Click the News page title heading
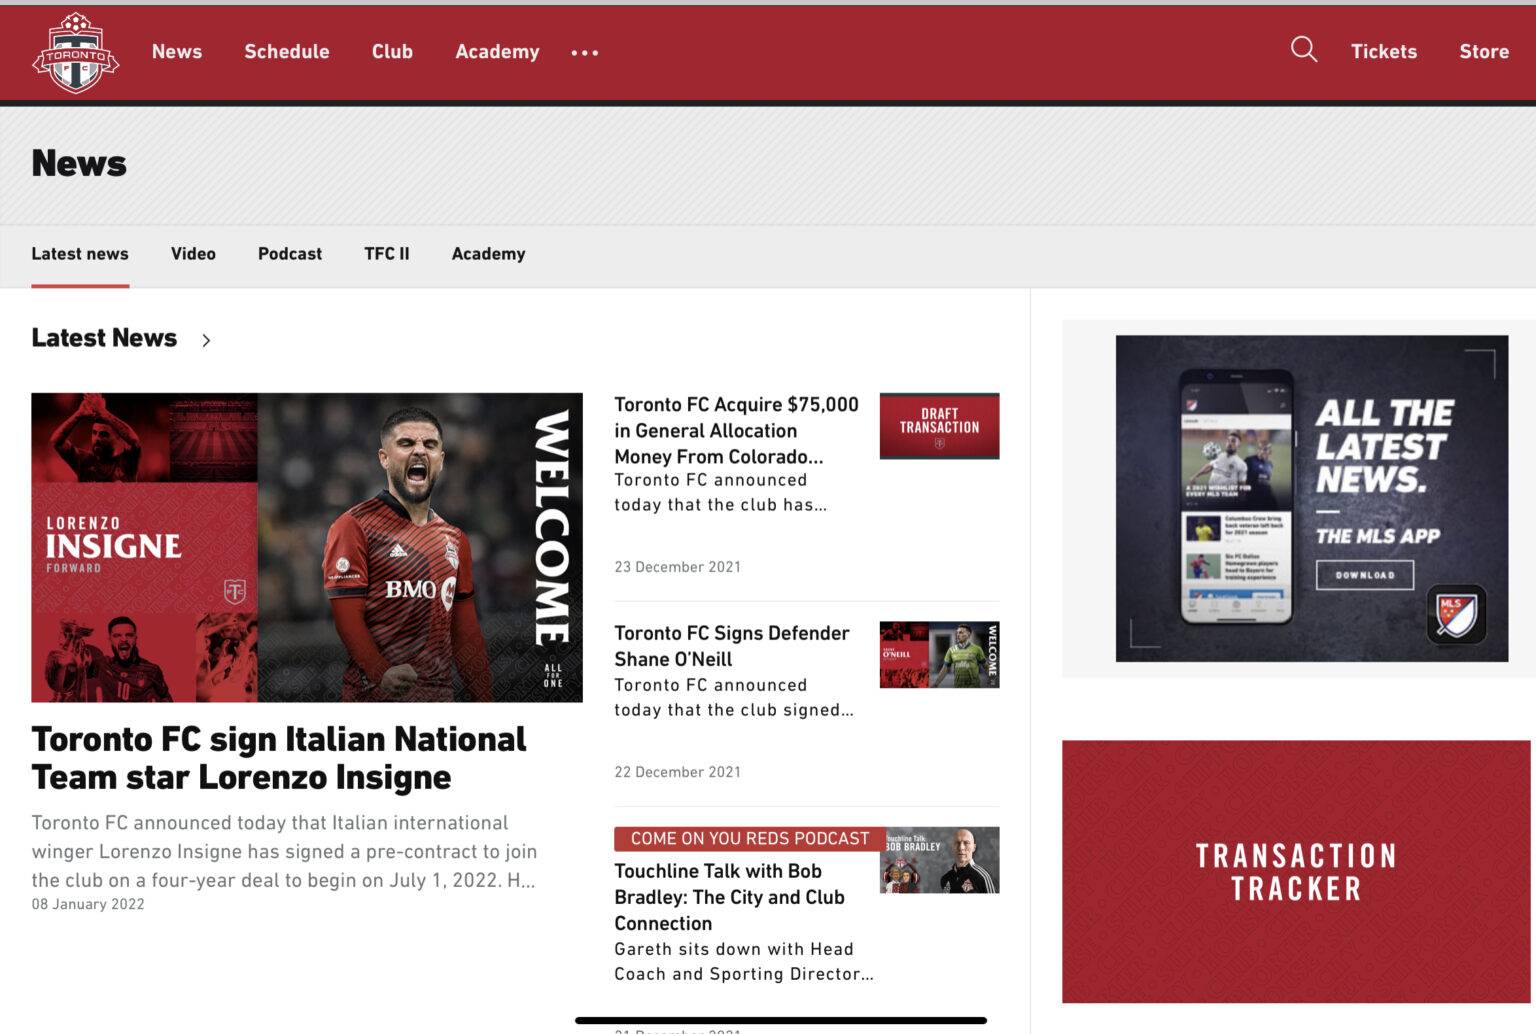 coord(79,163)
